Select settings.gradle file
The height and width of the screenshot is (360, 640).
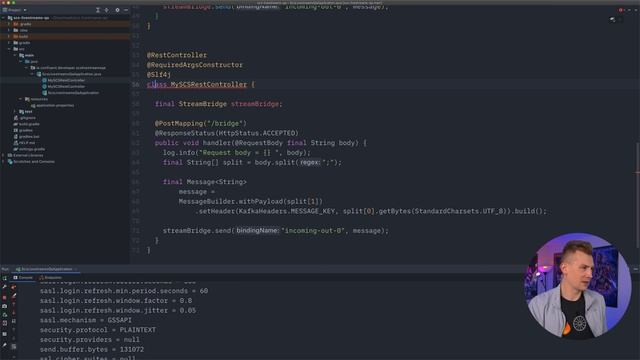pos(29,149)
